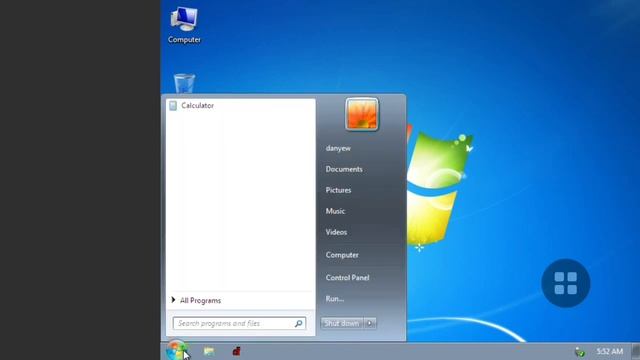Click the Shut down button

point(342,323)
